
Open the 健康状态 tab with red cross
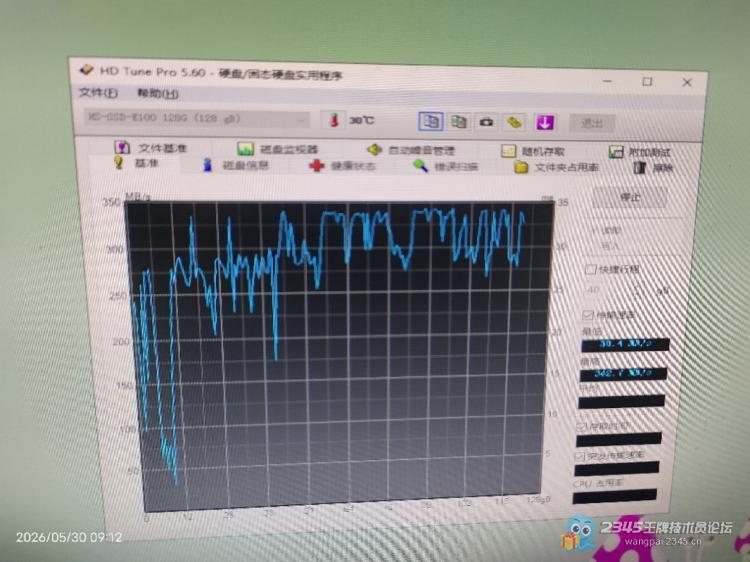point(342,166)
